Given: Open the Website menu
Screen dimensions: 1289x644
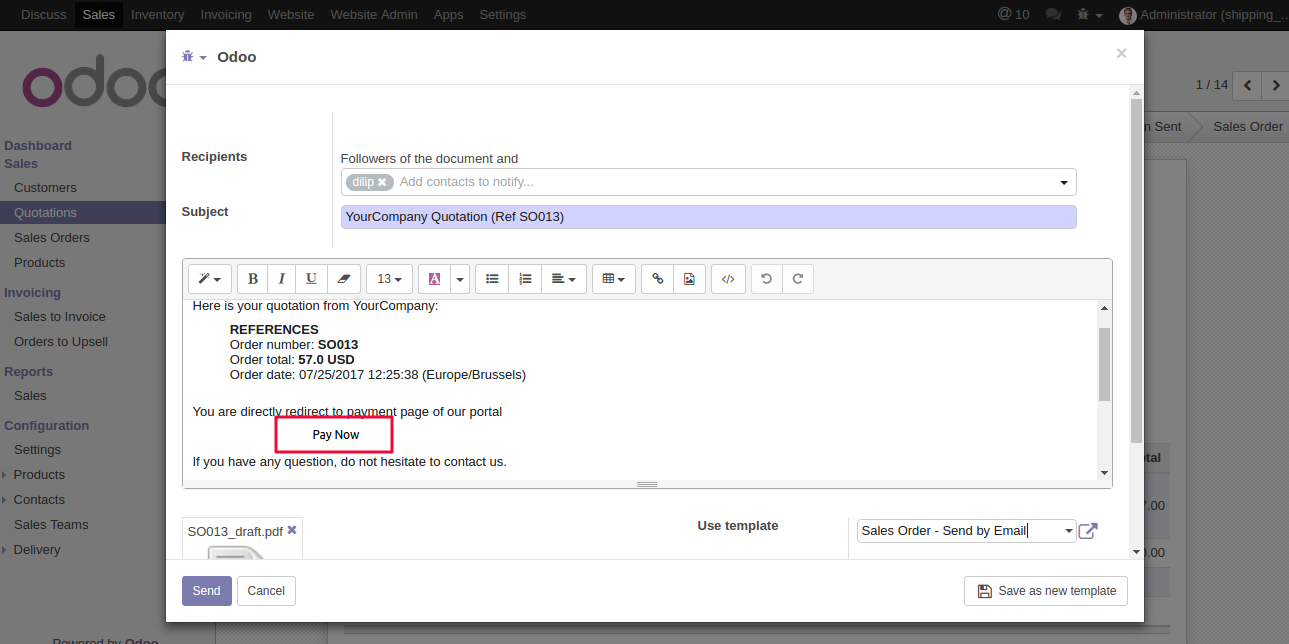Looking at the screenshot, I should coord(291,15).
